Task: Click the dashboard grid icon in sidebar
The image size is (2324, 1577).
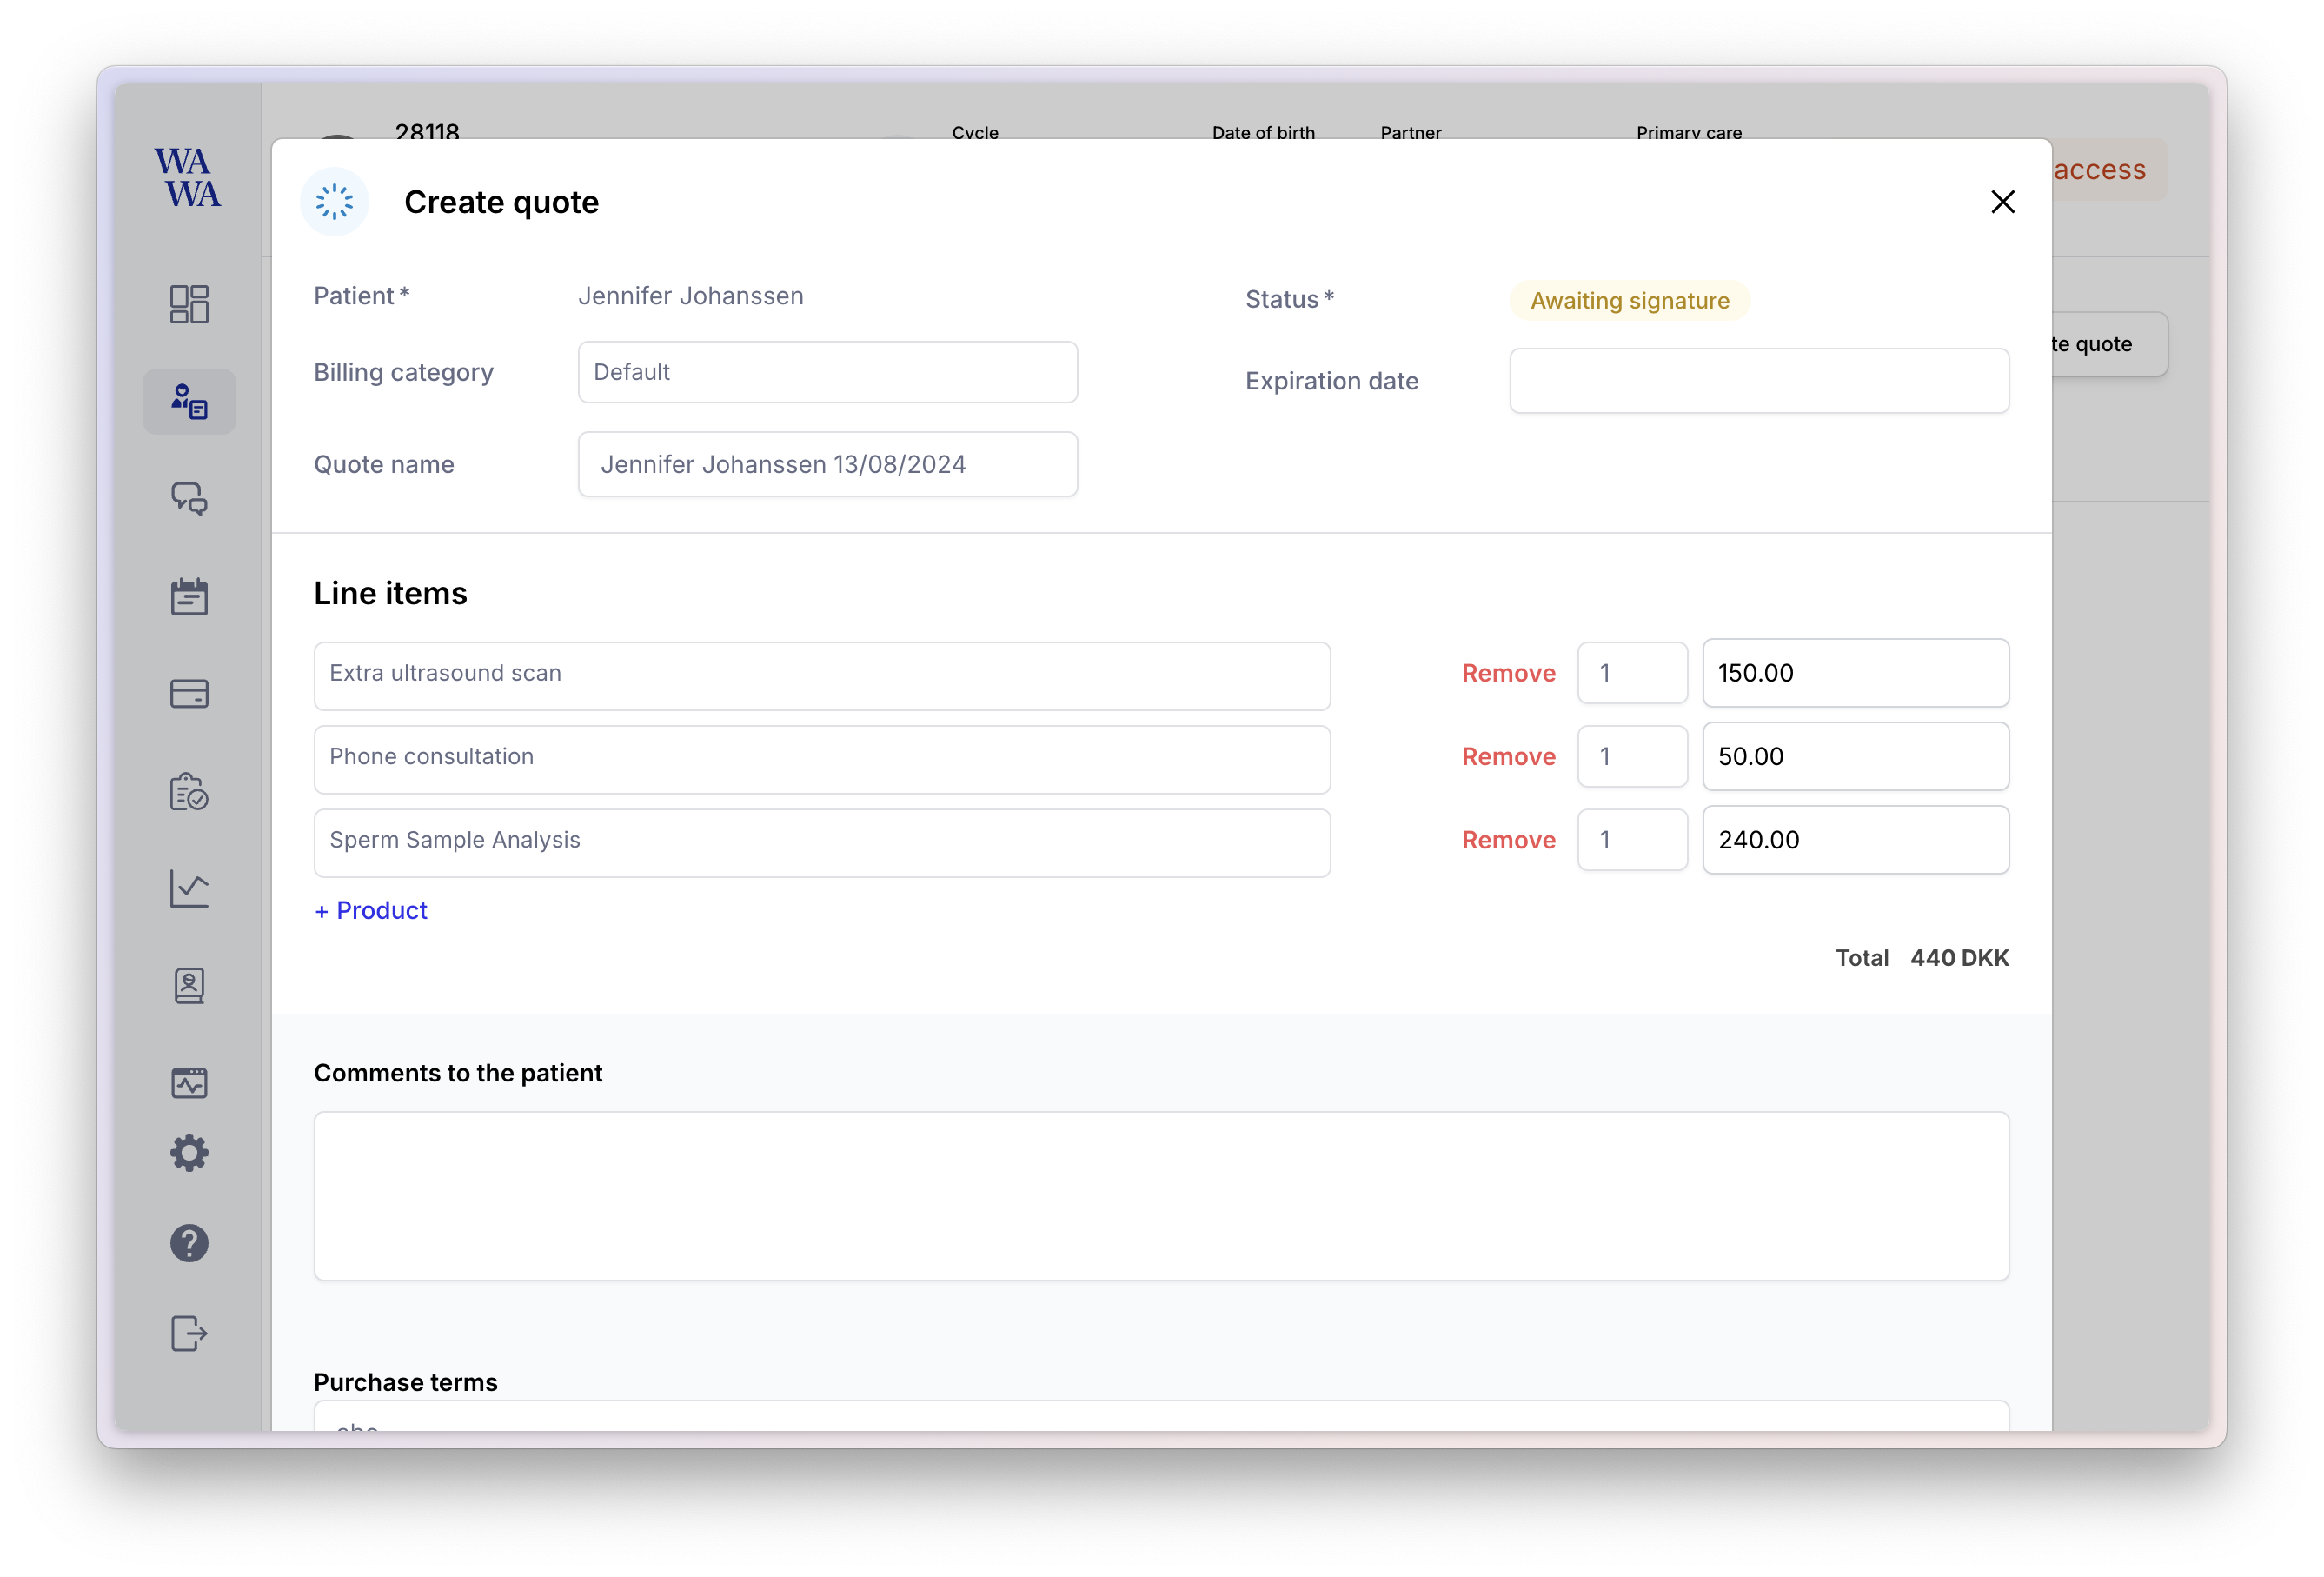Action: (x=189, y=303)
